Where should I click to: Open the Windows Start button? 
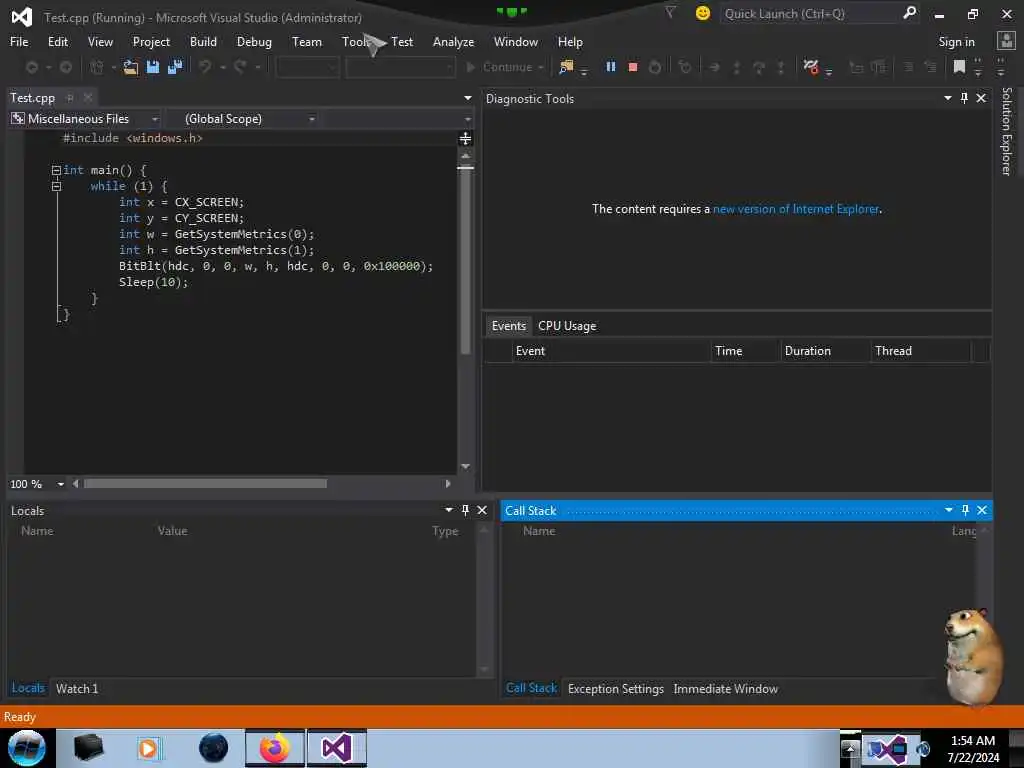click(27, 748)
